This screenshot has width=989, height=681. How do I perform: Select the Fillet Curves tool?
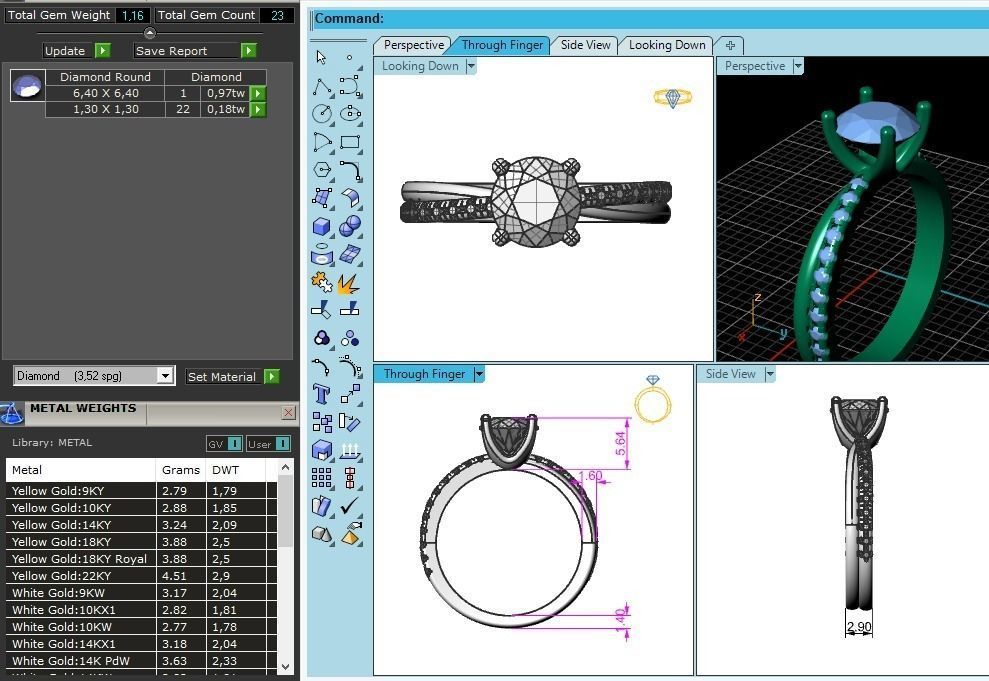[x=350, y=170]
